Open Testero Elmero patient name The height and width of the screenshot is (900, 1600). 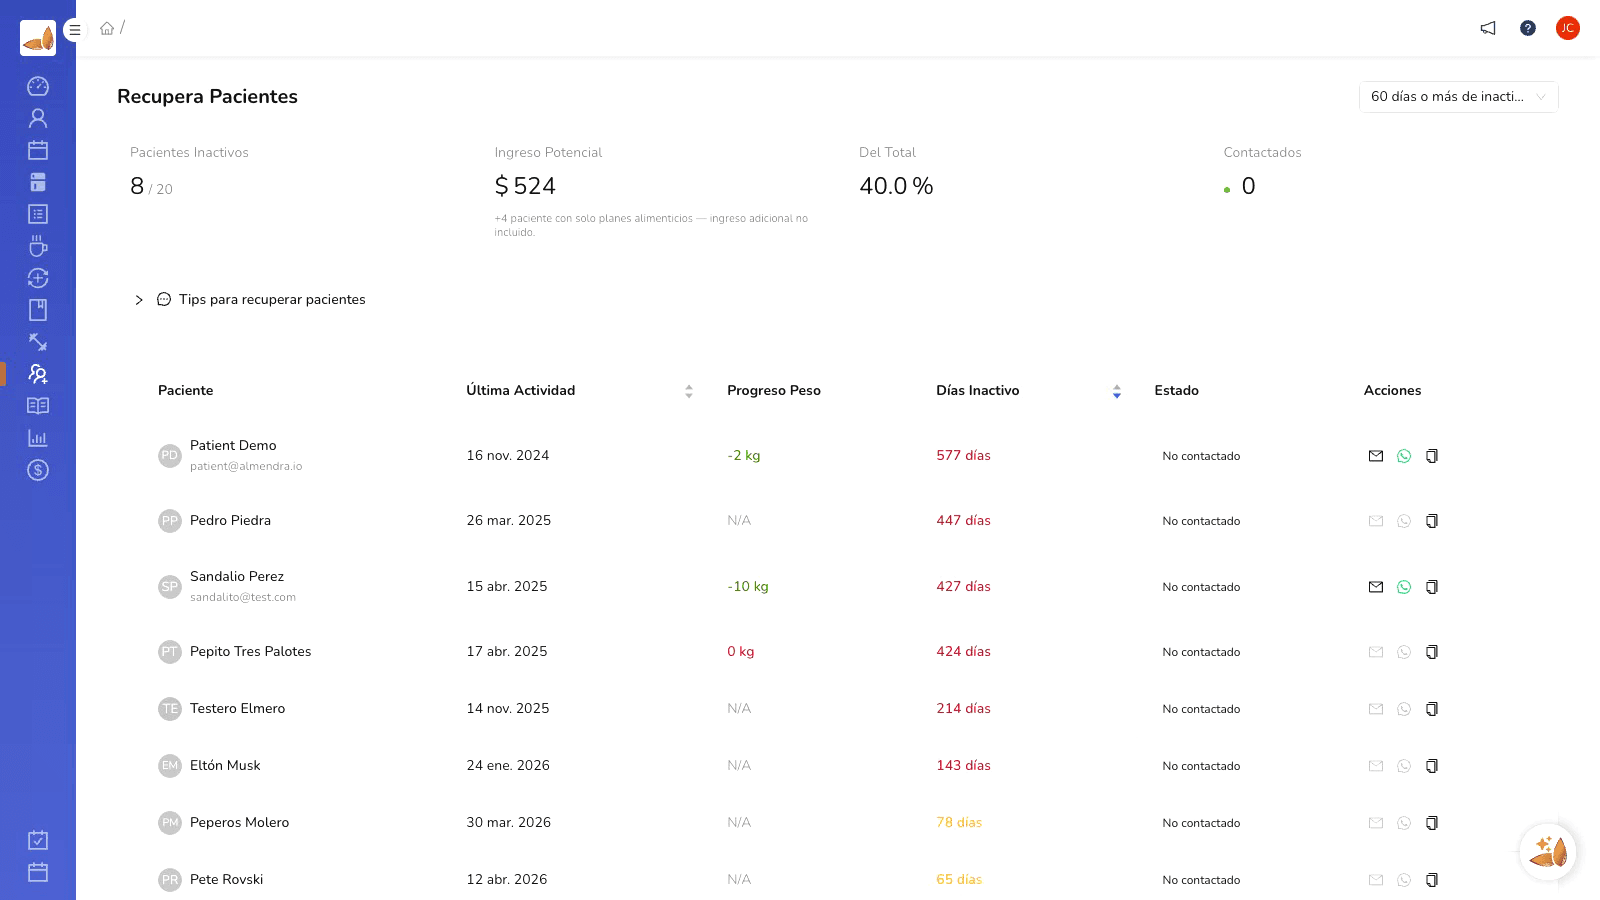237,709
